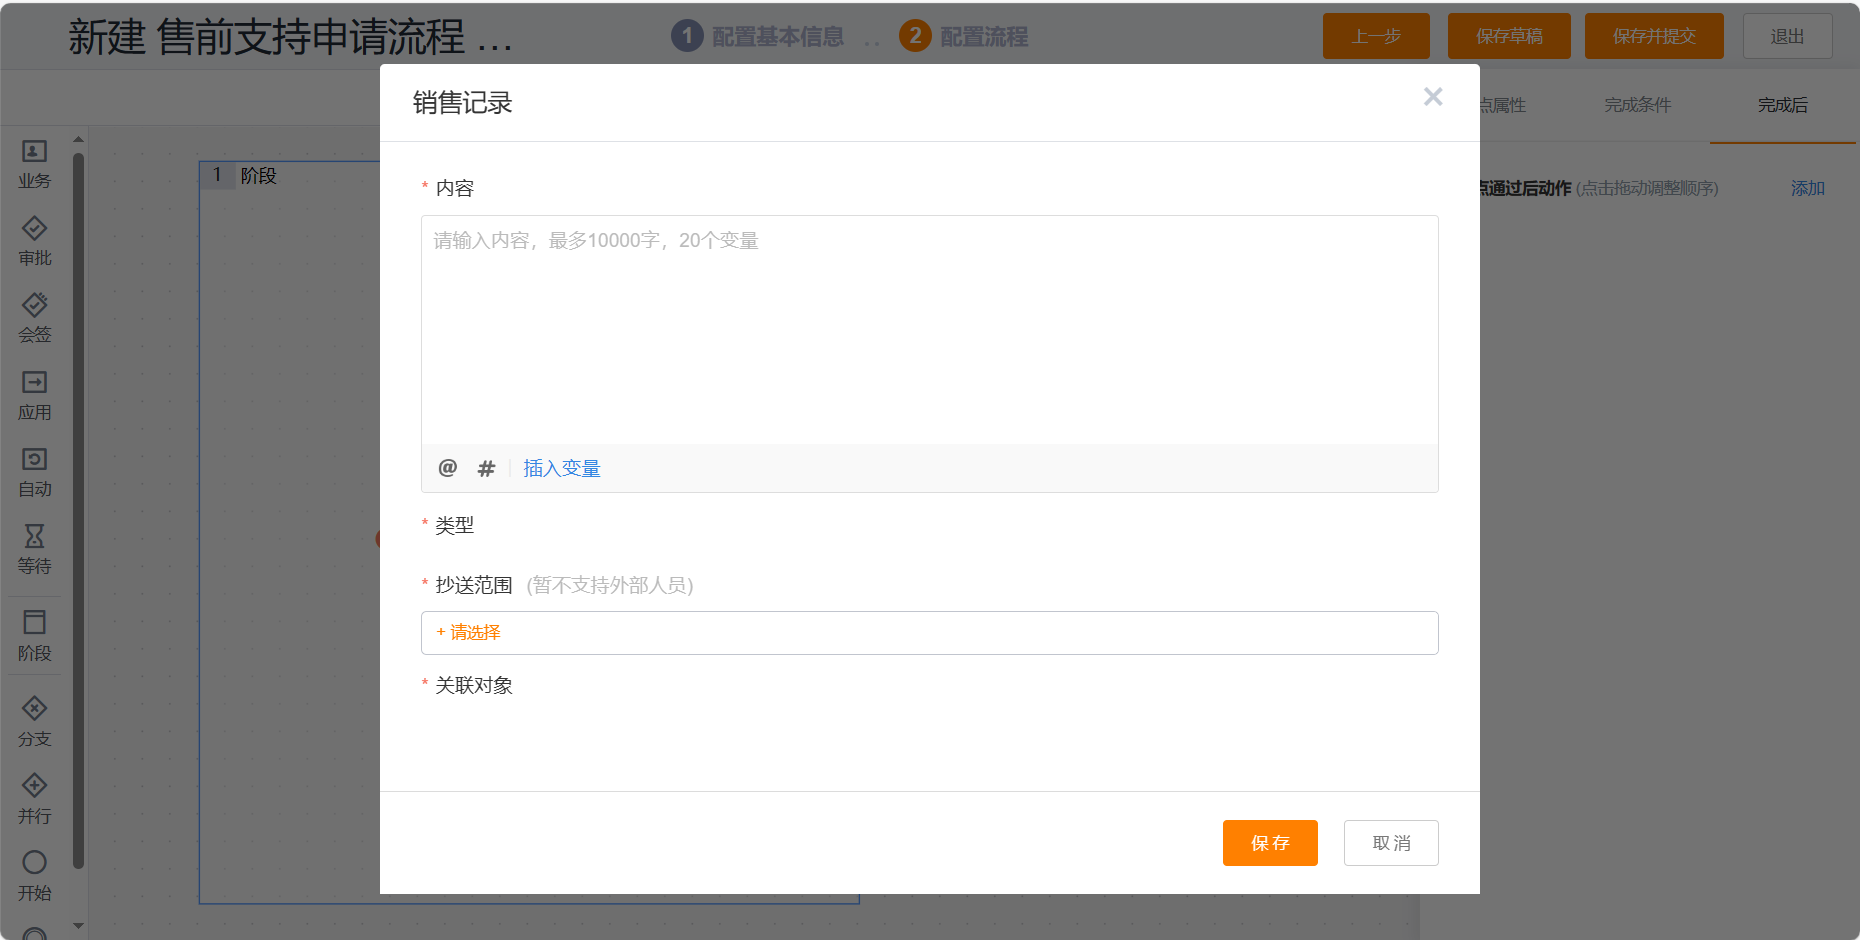Click 保存草稿 button
The height and width of the screenshot is (940, 1860).
coord(1509,36)
